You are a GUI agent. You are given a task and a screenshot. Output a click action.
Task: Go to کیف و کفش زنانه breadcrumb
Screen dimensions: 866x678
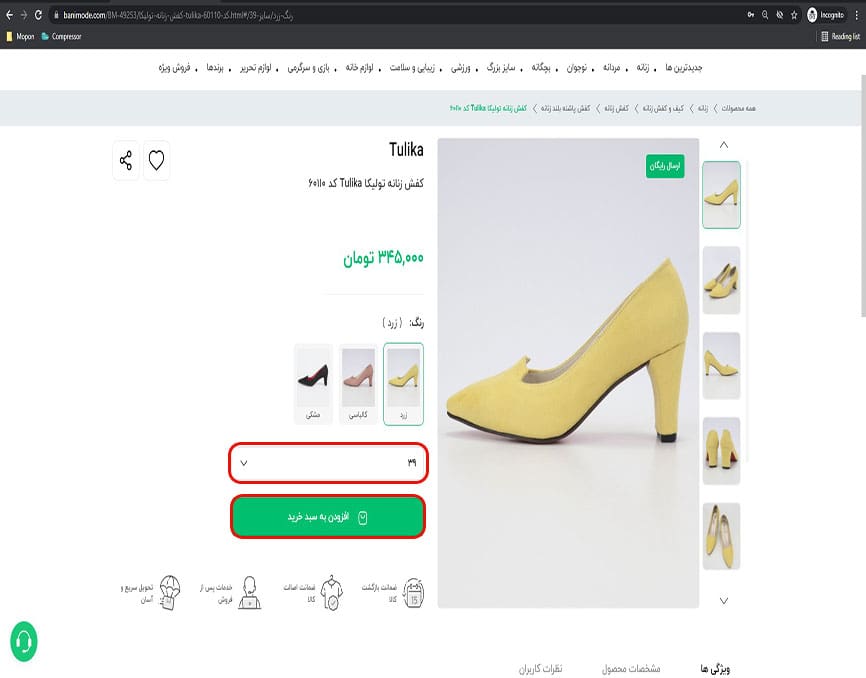pyautogui.click(x=663, y=108)
